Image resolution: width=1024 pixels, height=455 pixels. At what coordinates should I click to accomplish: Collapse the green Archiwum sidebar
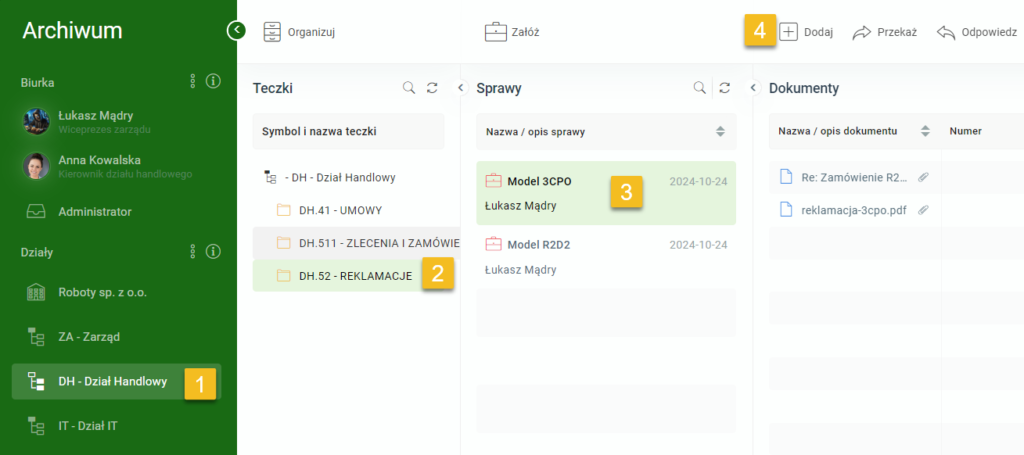[236, 30]
